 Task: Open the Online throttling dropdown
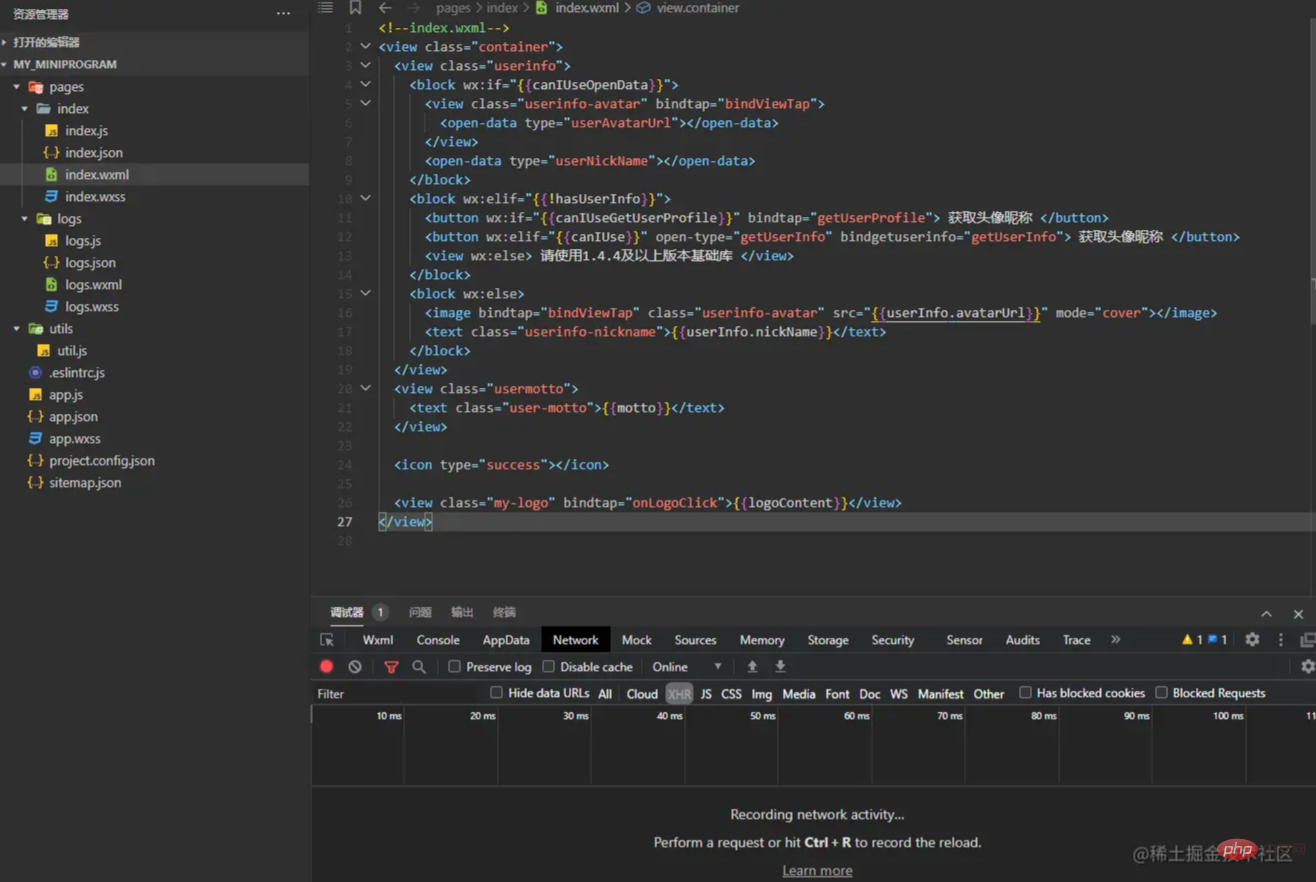coord(686,667)
